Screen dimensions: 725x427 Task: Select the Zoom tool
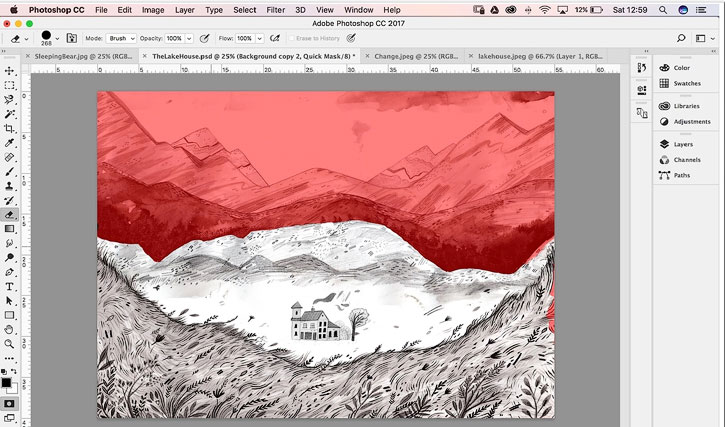[x=9, y=344]
